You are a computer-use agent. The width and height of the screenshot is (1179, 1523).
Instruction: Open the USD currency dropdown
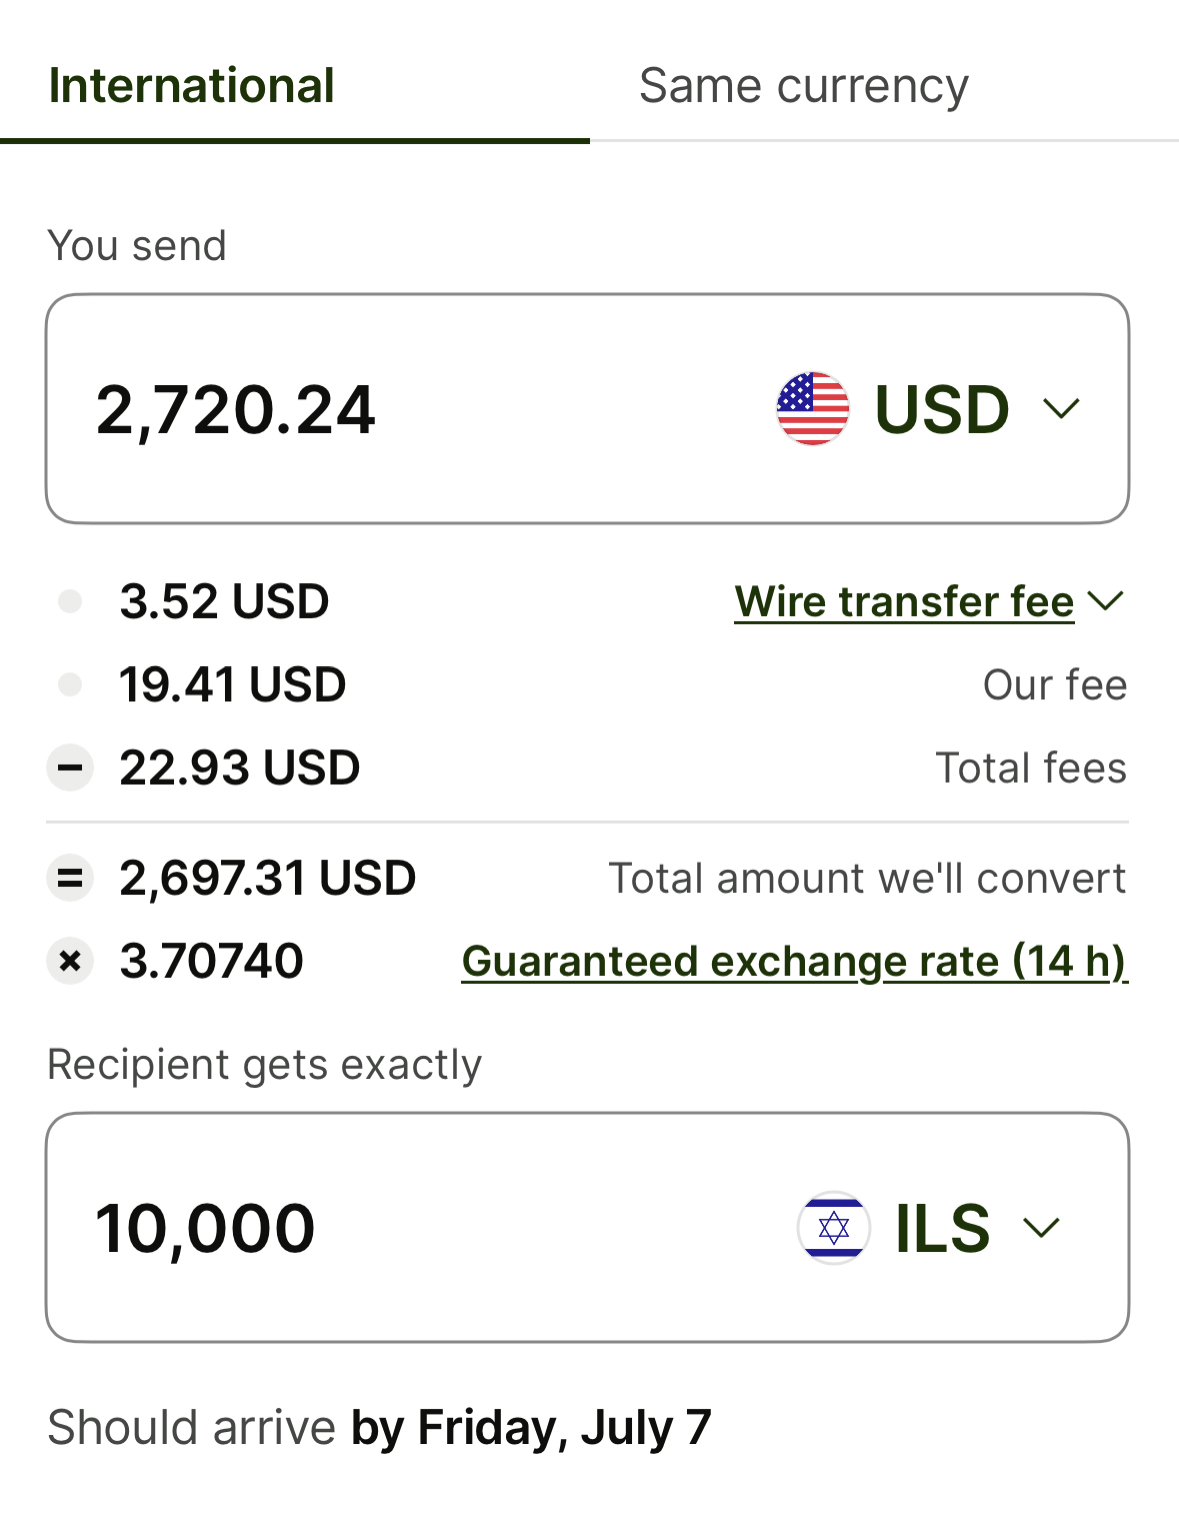(1061, 409)
